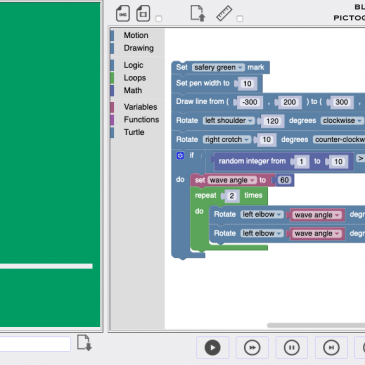Open the safety green color dropdown

point(218,67)
